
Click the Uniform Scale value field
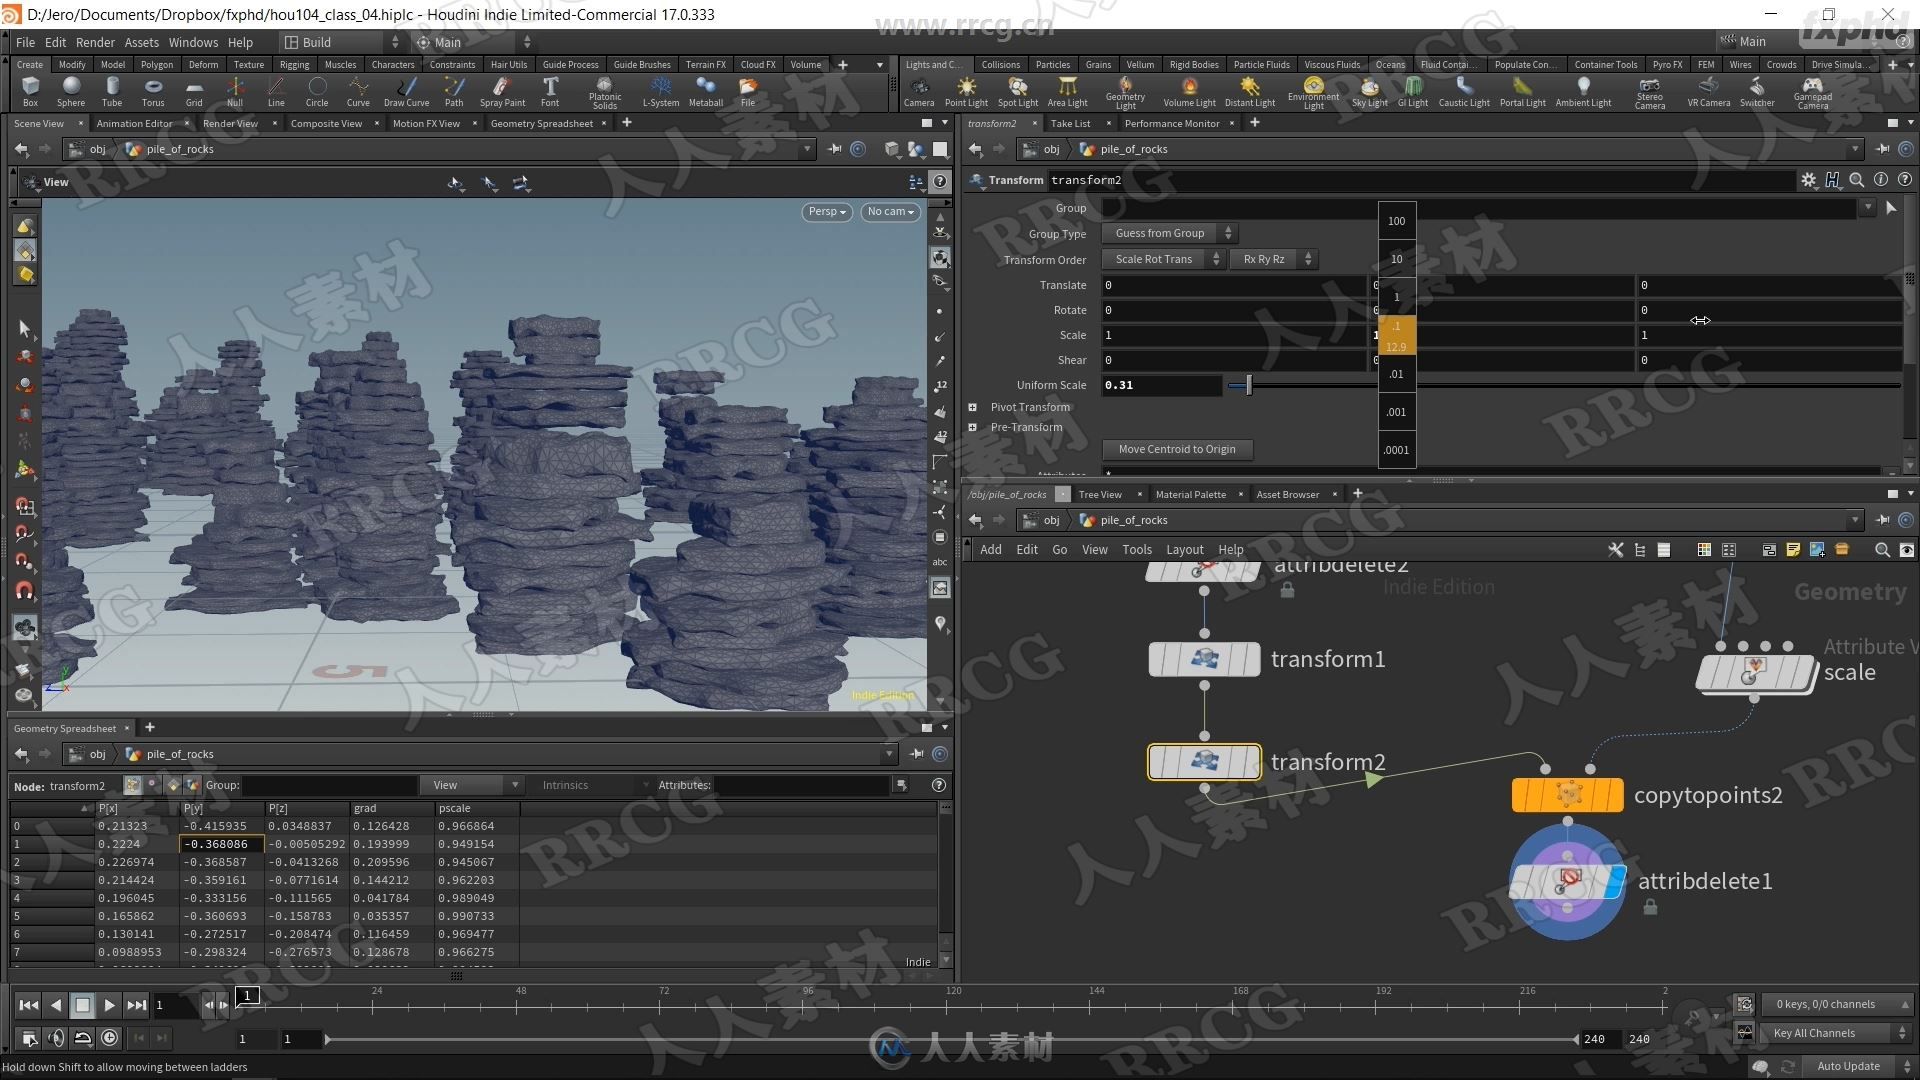[x=1161, y=385]
